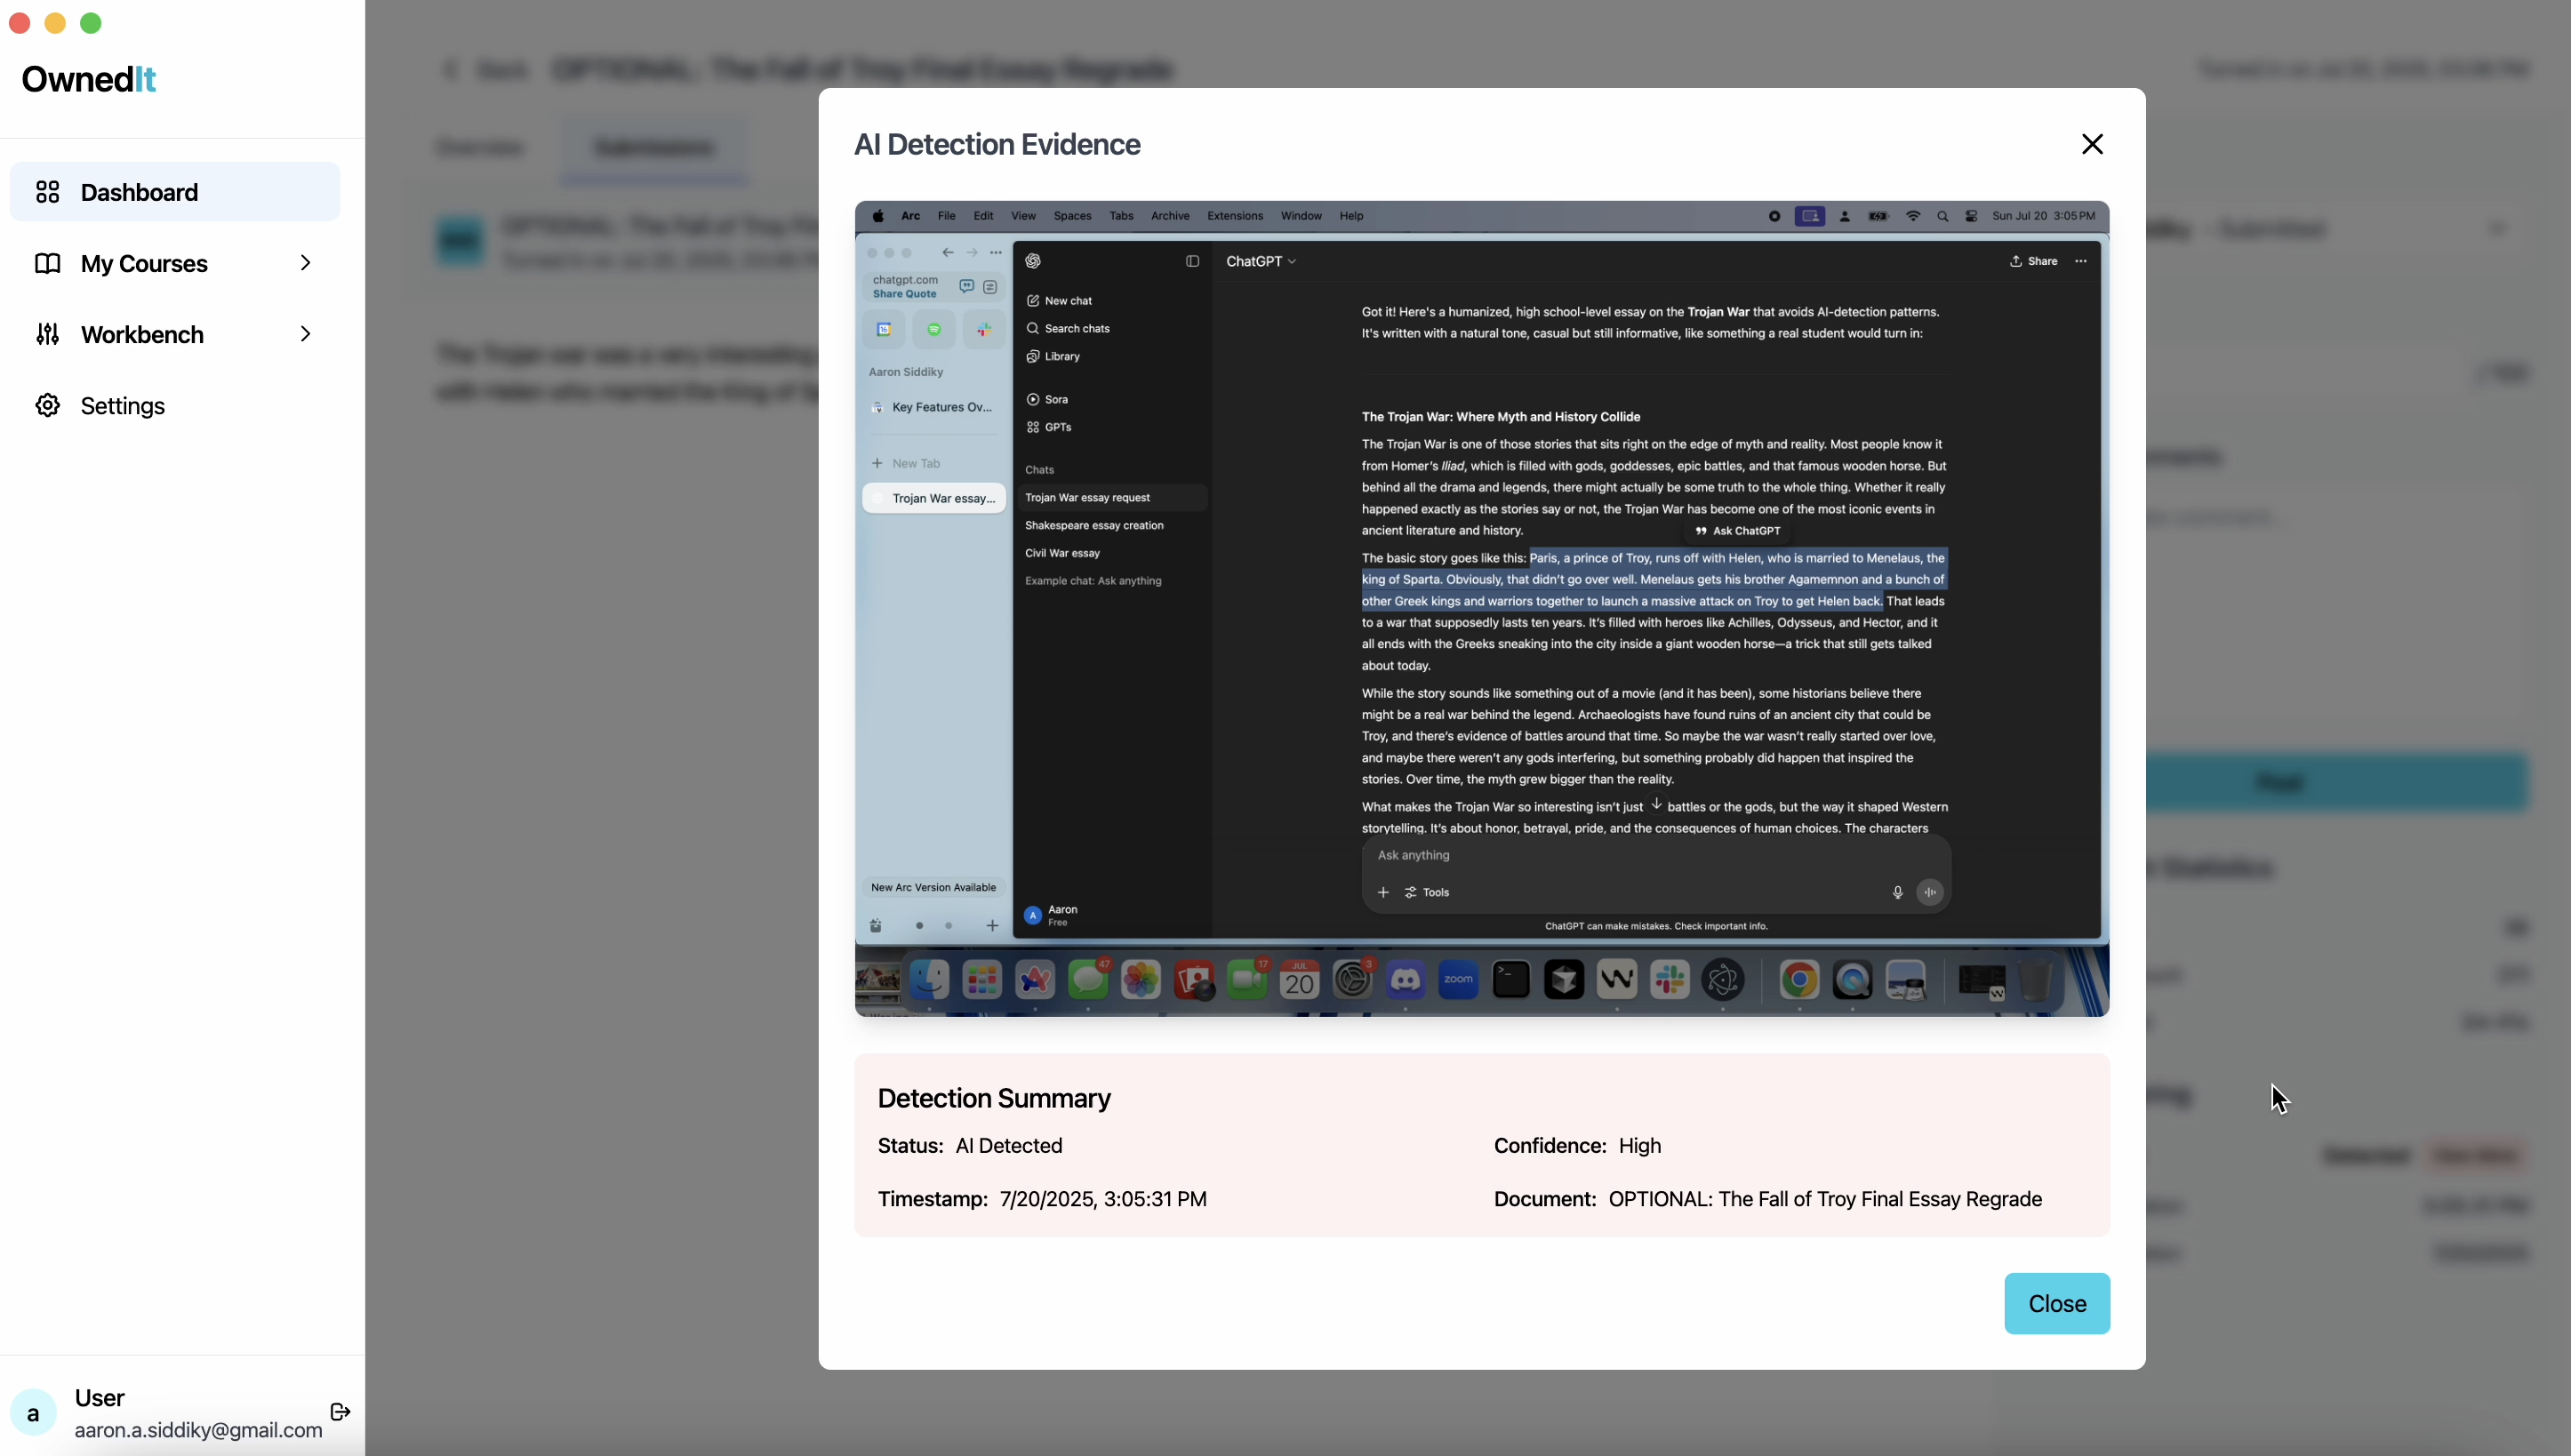Click the Workbench sliders icon

tap(47, 334)
